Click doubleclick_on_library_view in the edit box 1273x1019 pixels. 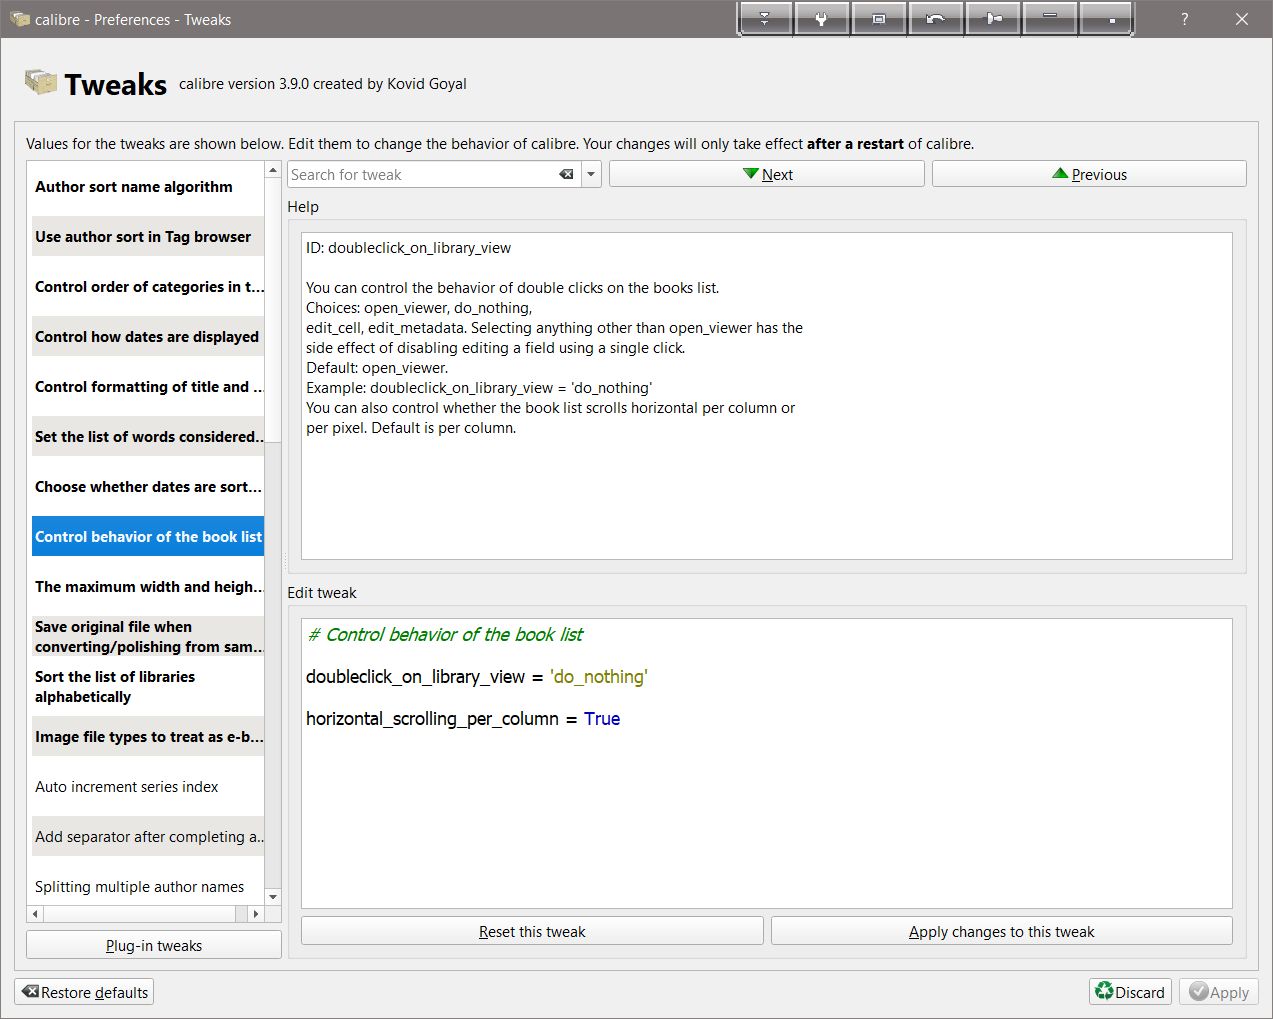pos(415,677)
